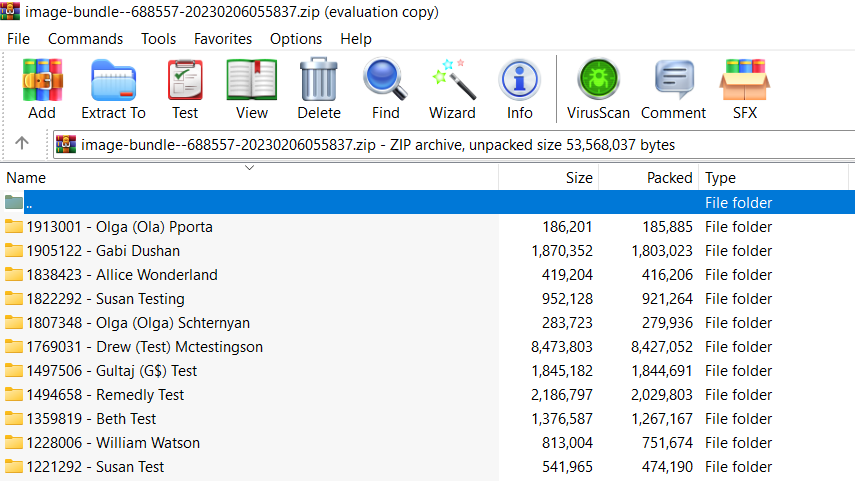This screenshot has width=855, height=481.
Task: Go up one level arrow
Action: 22,143
